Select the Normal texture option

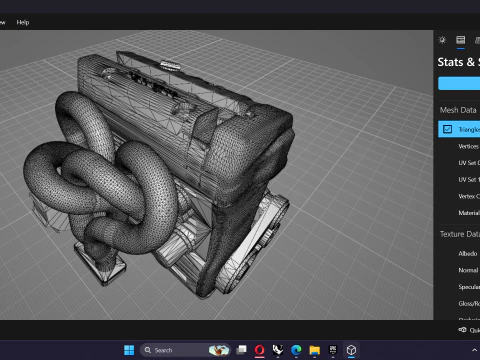click(x=459, y=270)
